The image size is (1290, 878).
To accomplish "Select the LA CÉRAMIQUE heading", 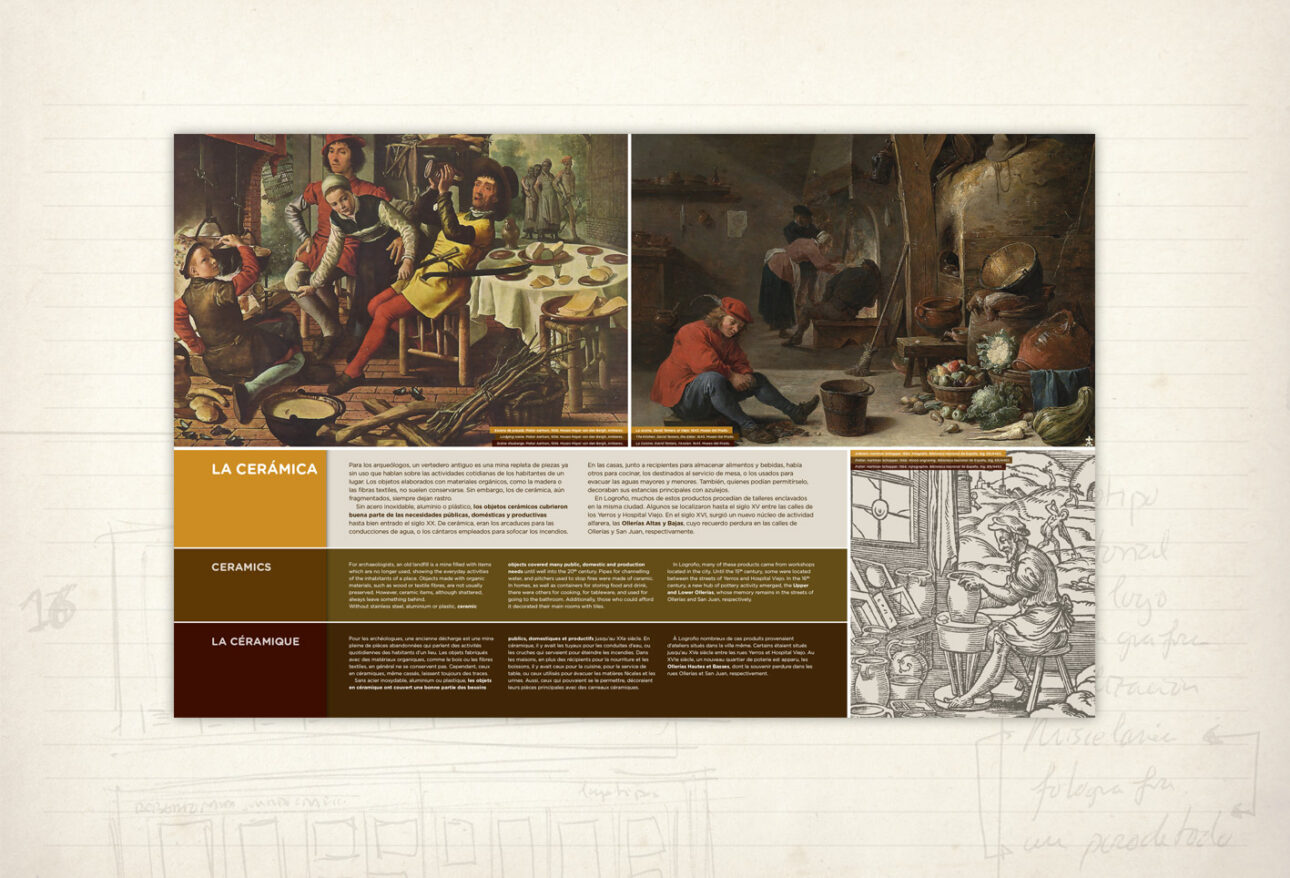I will coord(255,641).
